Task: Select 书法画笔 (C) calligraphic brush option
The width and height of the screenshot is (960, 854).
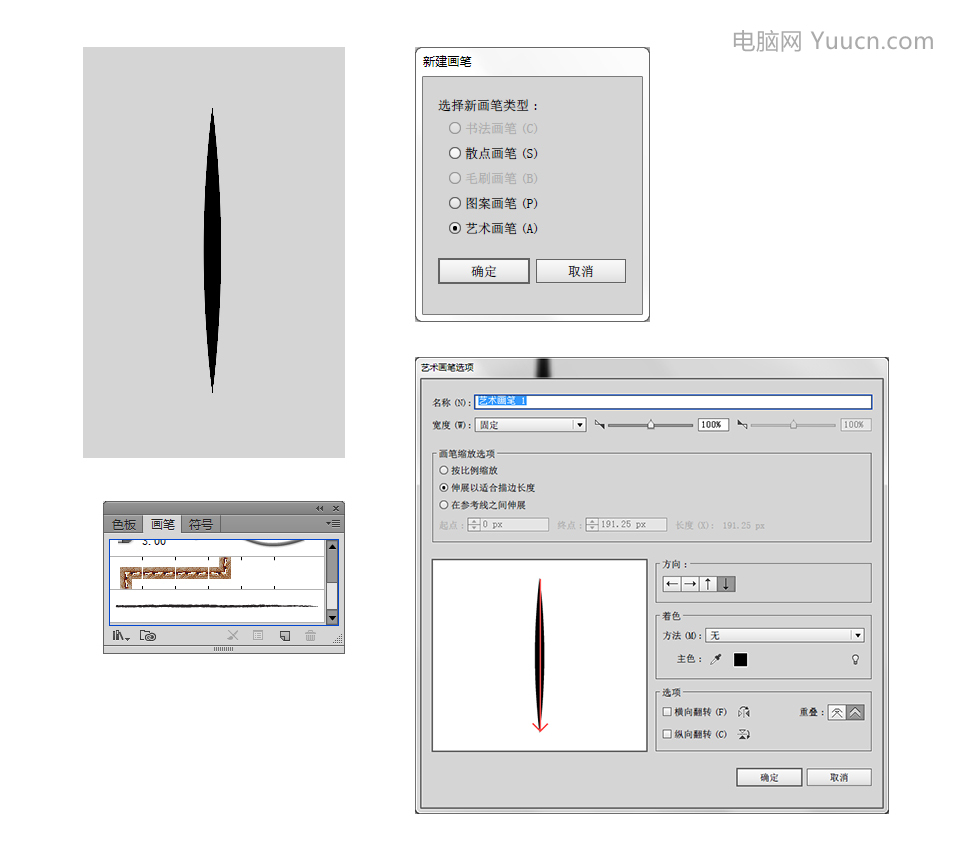Action: (493, 129)
